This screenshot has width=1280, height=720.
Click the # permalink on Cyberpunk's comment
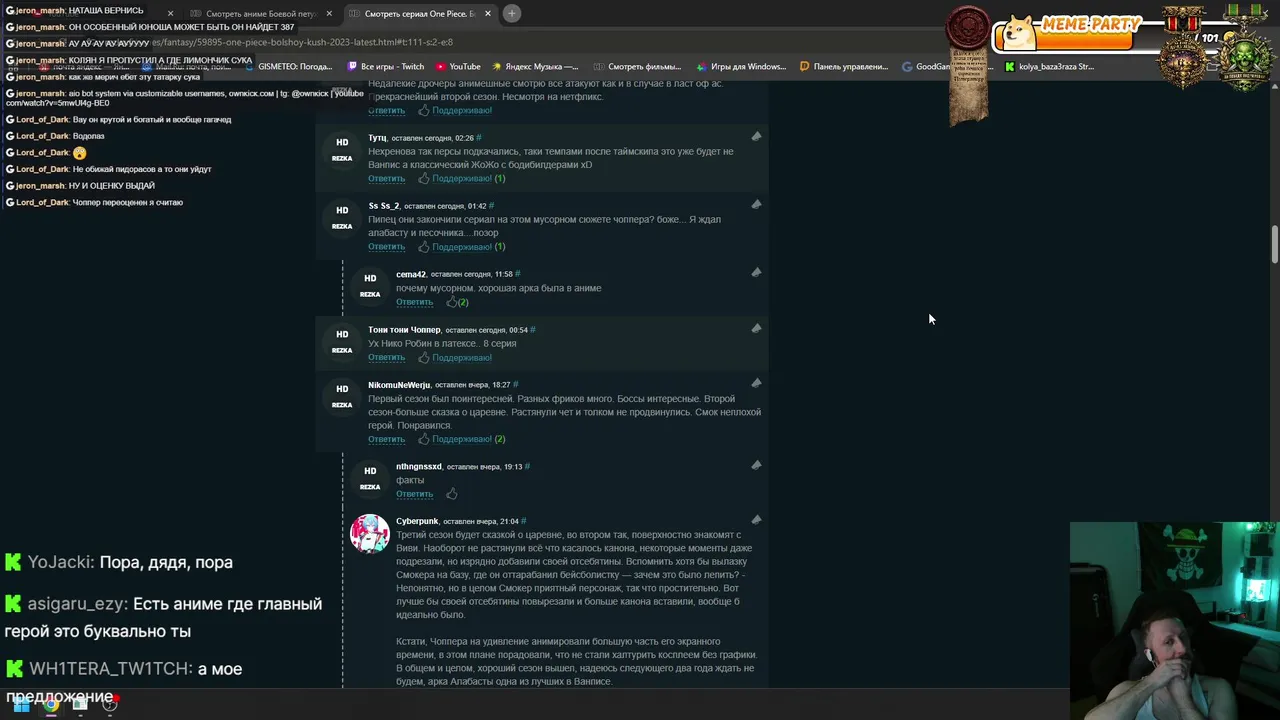[523, 521]
